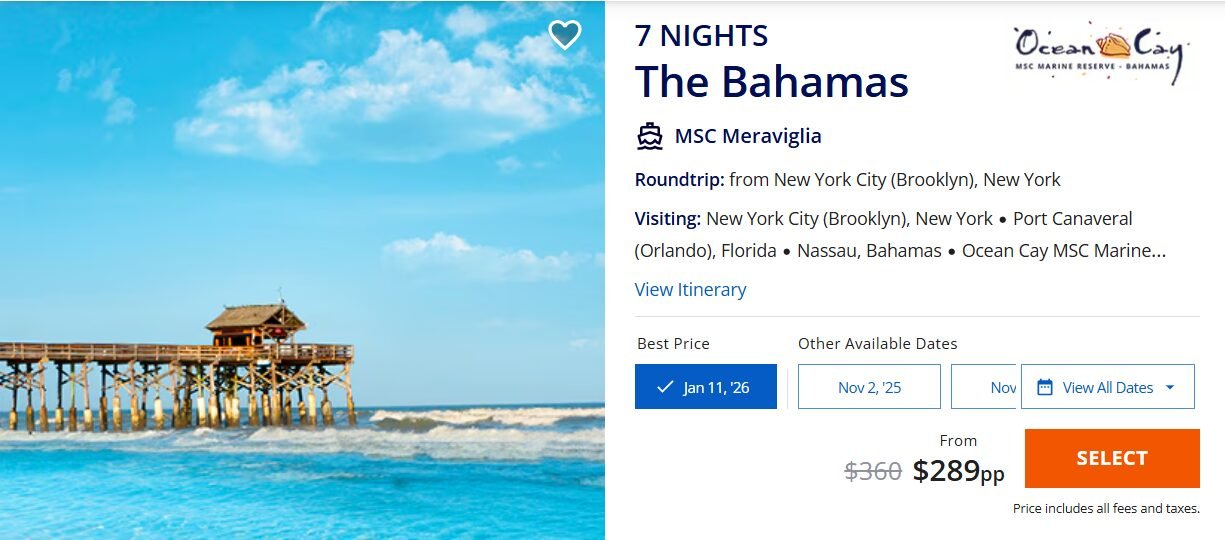Click the checkmark icon on the Jan 11 date
This screenshot has width=1225, height=540.
click(665, 387)
